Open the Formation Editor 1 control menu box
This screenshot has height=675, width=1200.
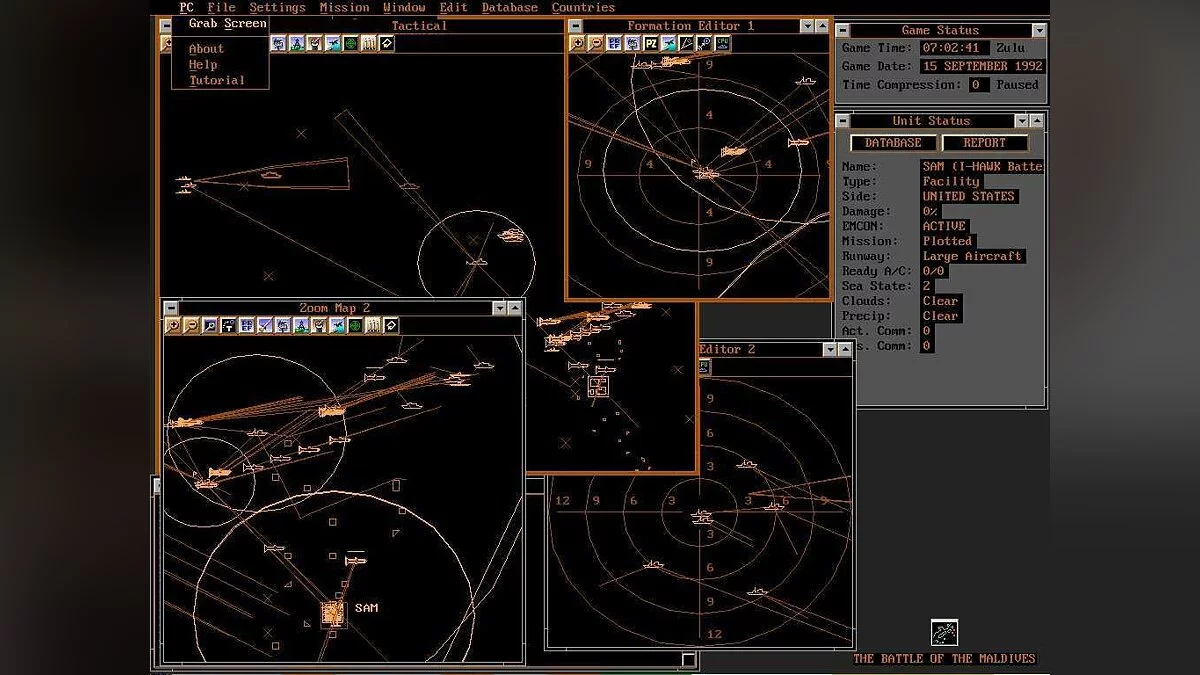(x=576, y=26)
